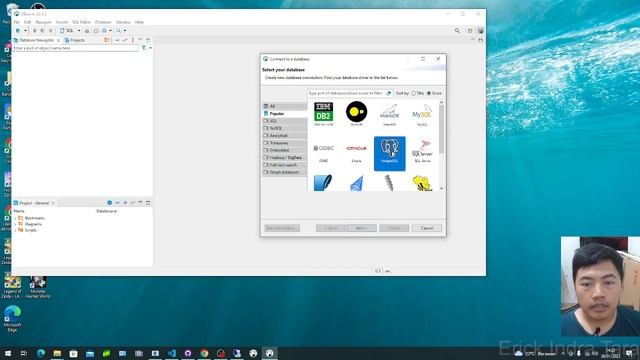Image resolution: width=640 pixels, height=360 pixels.
Task: Select the Hadoop / BigData category
Action: (284, 158)
